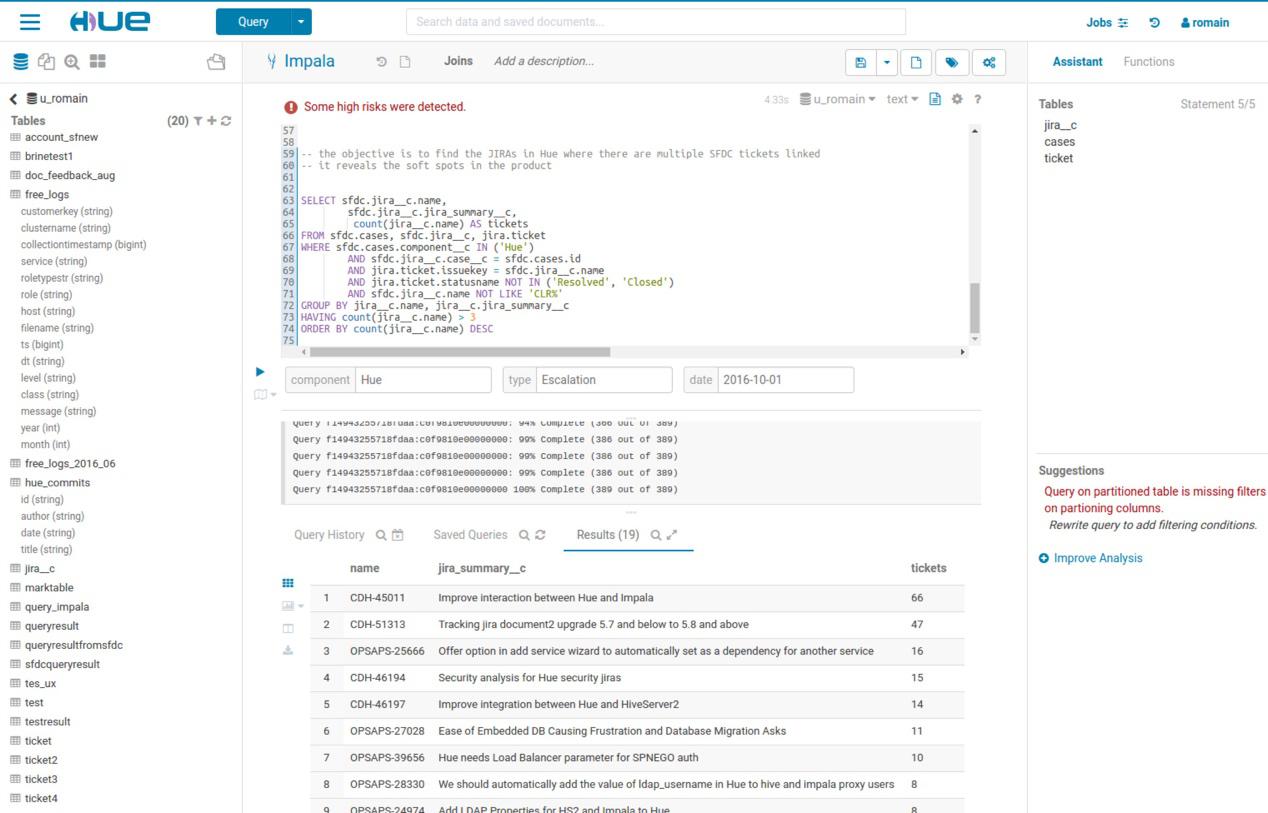Click the author (string) column

52,516
